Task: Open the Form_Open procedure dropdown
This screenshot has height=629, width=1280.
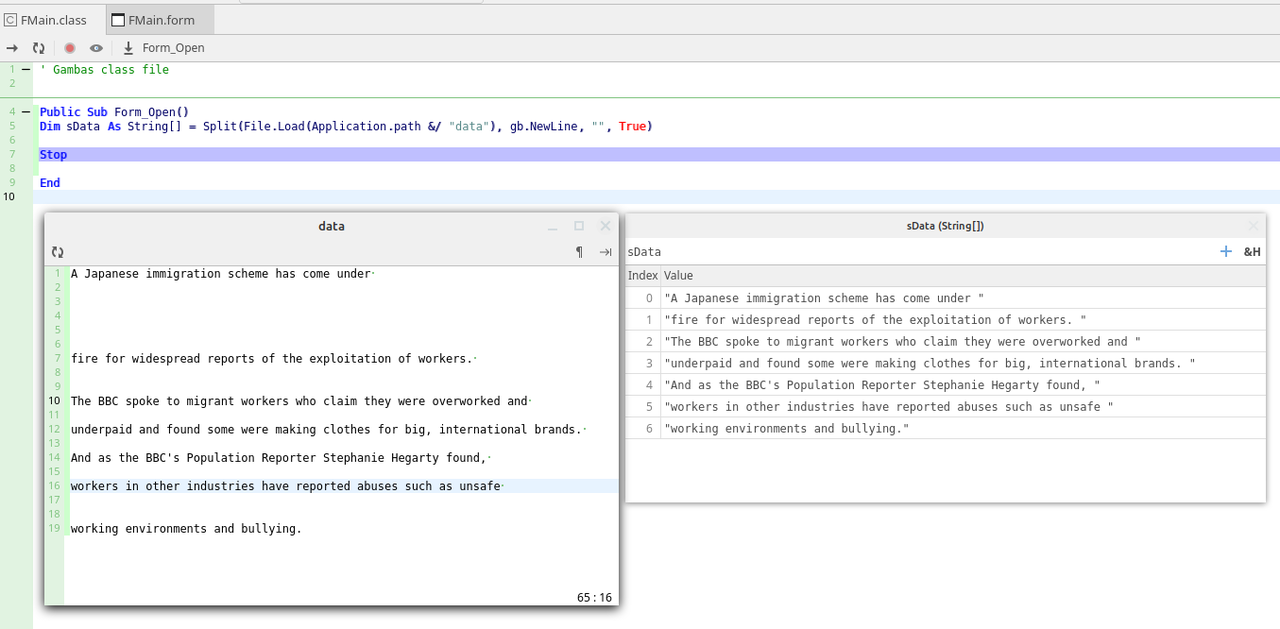Action: tap(173, 48)
